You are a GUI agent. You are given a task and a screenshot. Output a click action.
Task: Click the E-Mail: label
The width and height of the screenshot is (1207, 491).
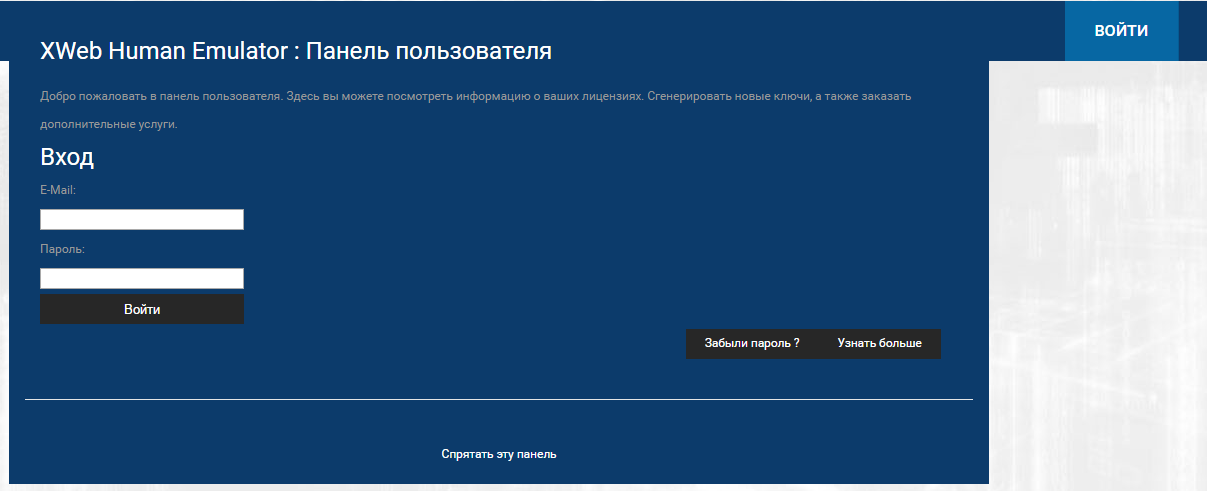58,190
